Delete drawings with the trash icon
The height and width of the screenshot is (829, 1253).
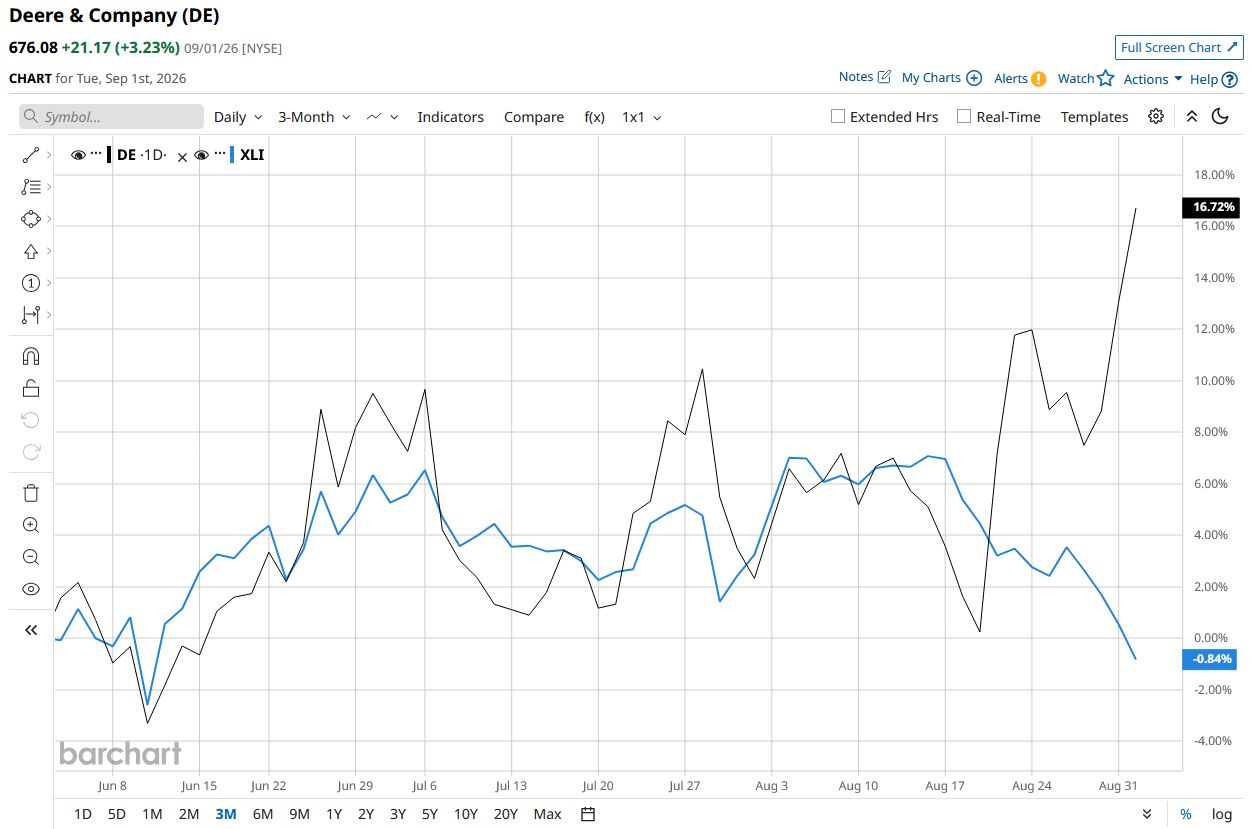tap(30, 493)
